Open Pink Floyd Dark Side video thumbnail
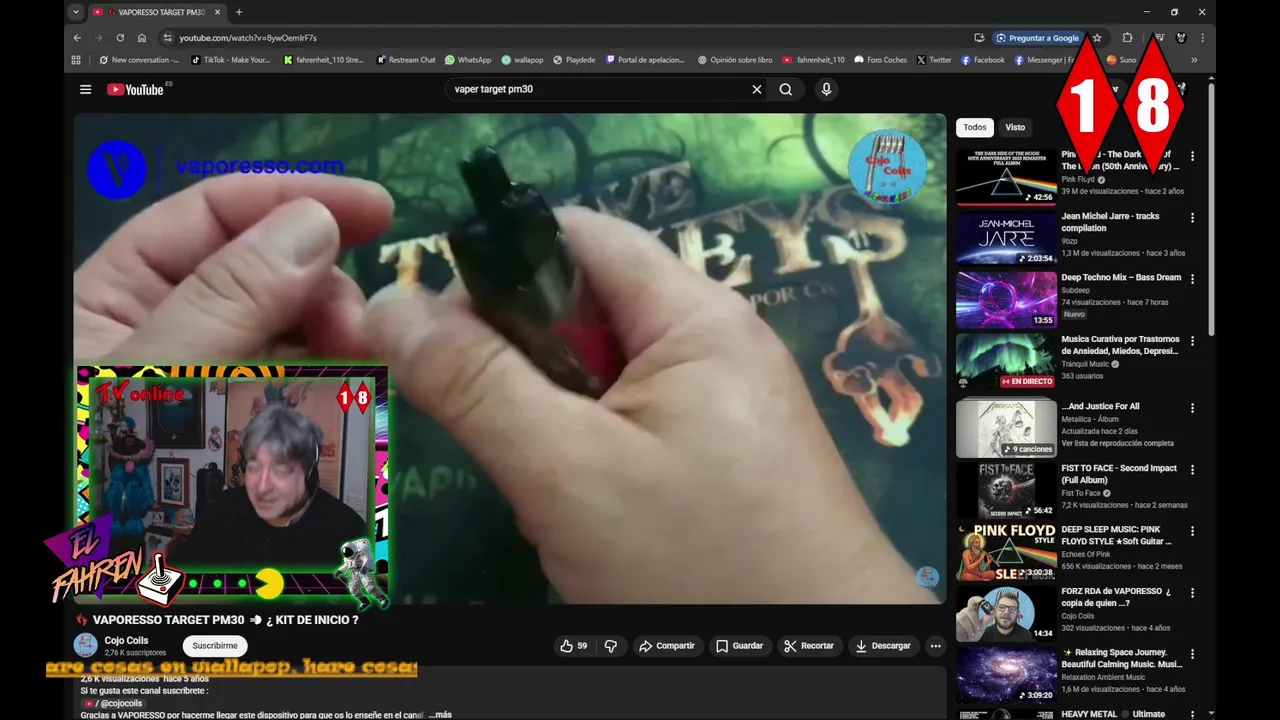 1006,177
